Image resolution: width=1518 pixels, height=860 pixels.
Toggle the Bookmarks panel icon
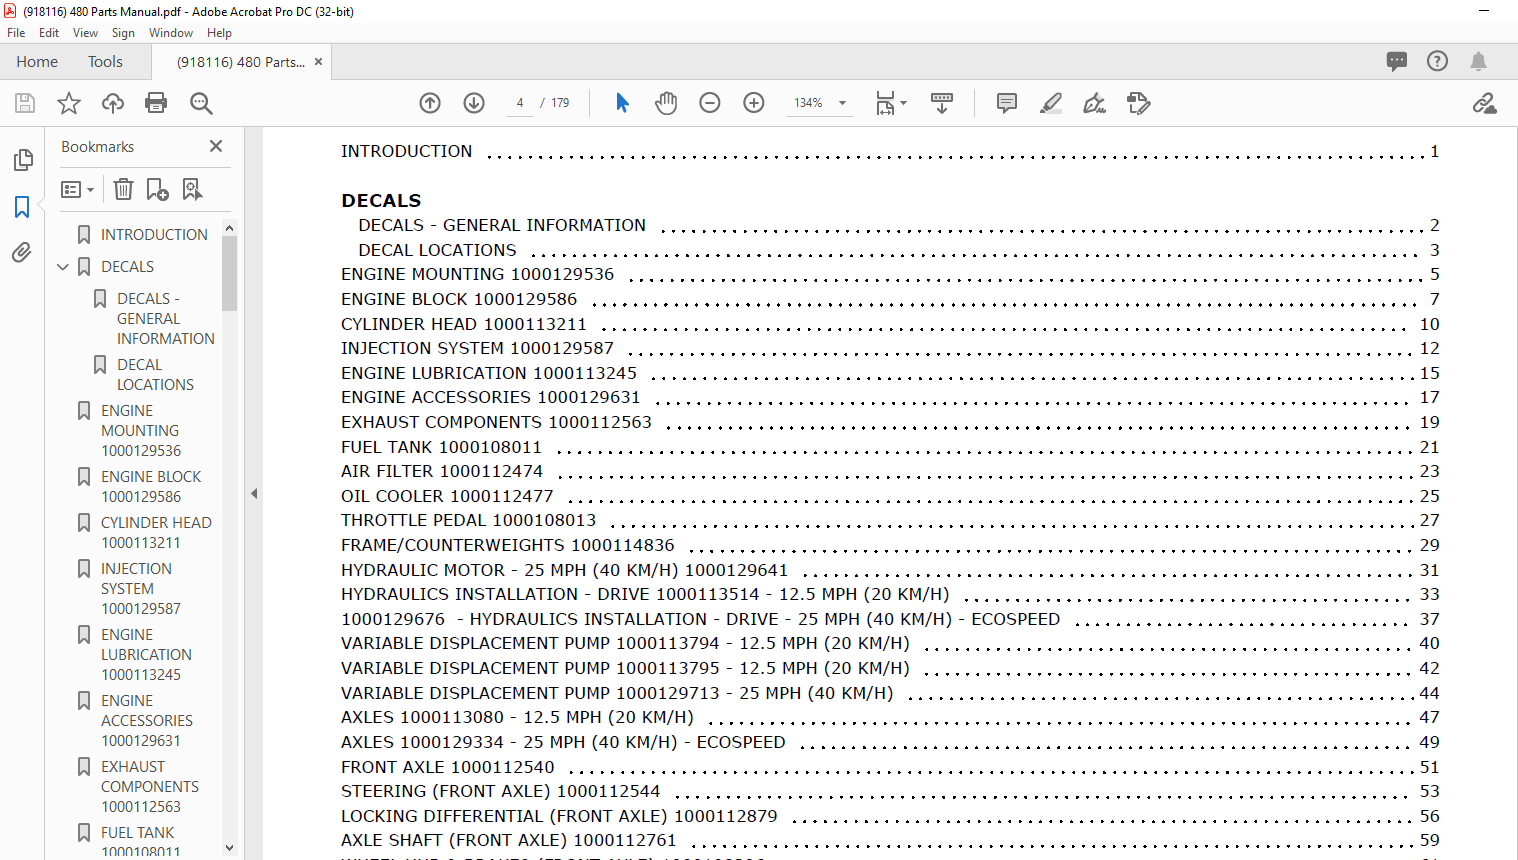[x=22, y=207]
